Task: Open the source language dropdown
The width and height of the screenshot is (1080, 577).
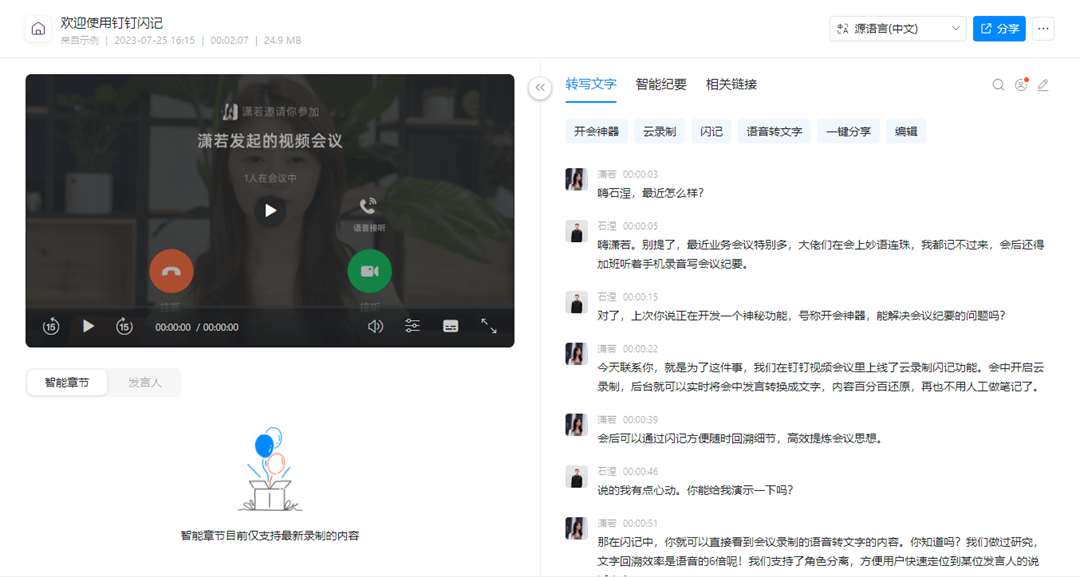Action: (897, 29)
